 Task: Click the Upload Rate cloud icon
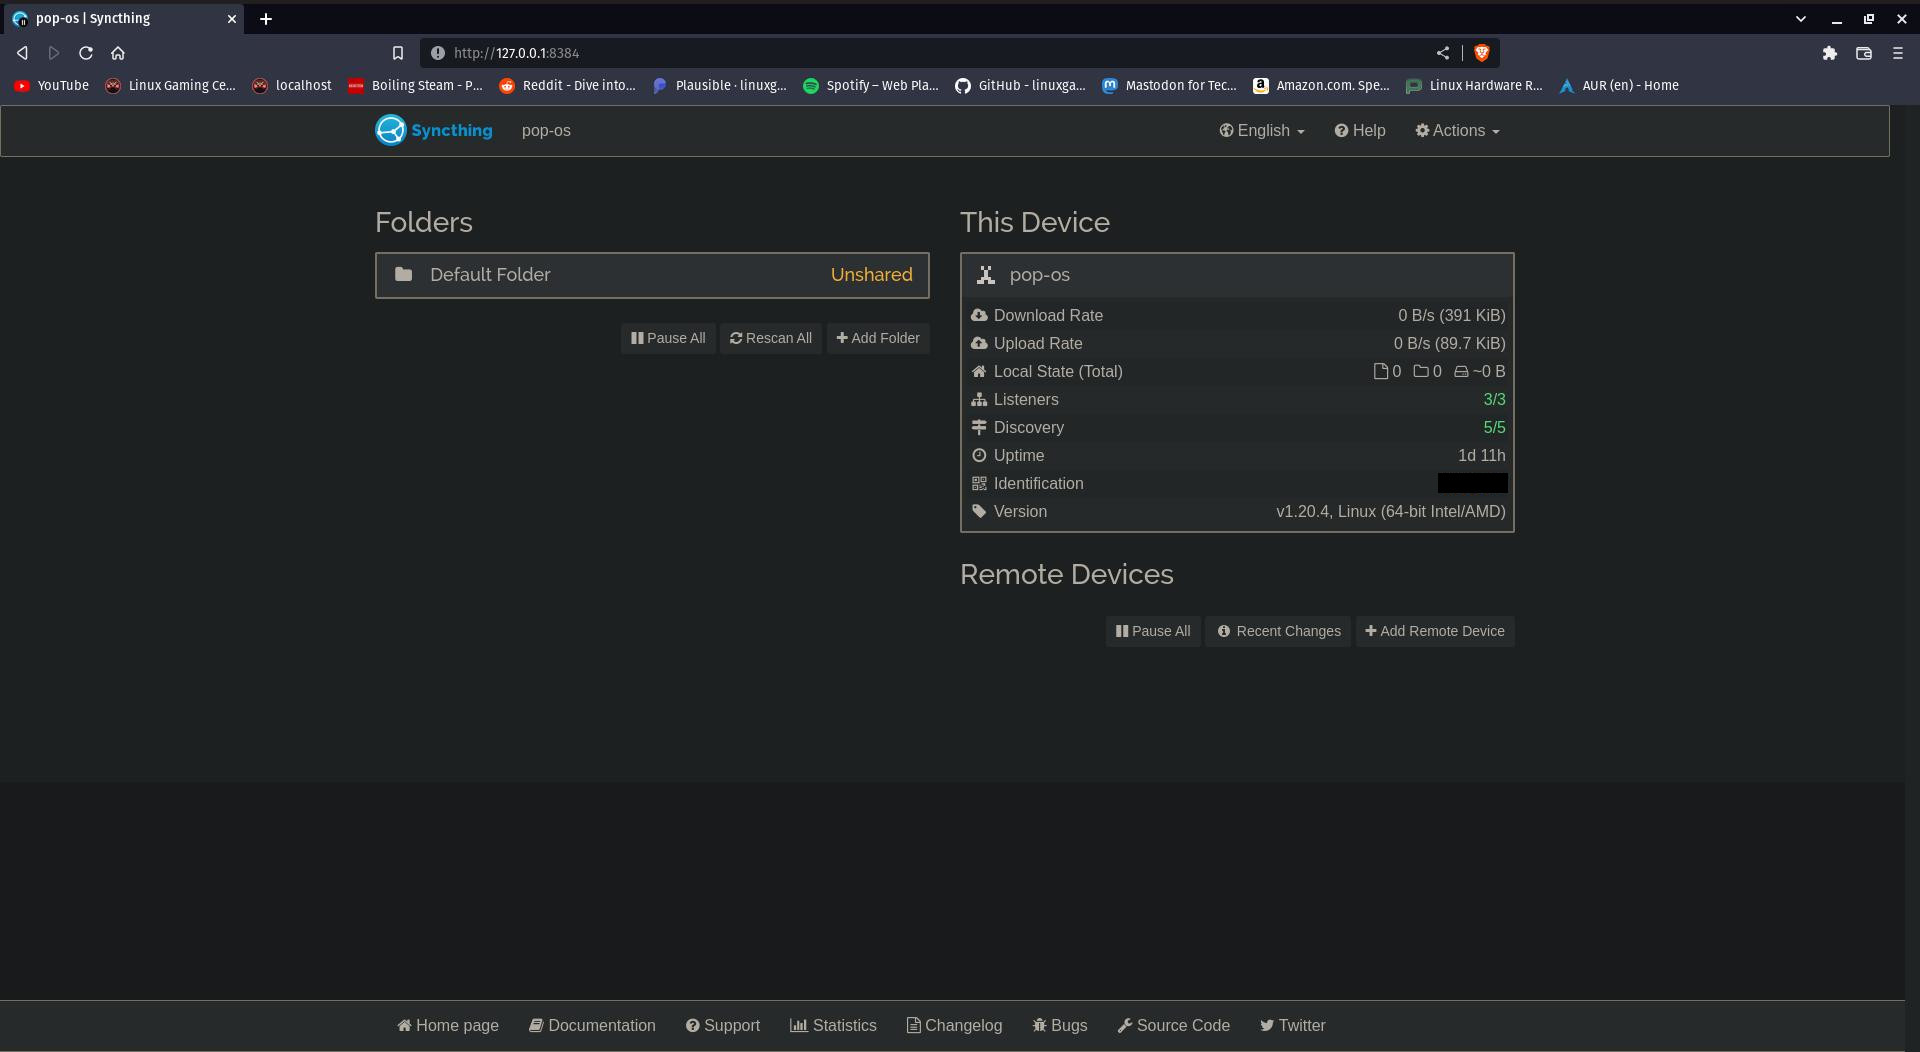pyautogui.click(x=979, y=343)
